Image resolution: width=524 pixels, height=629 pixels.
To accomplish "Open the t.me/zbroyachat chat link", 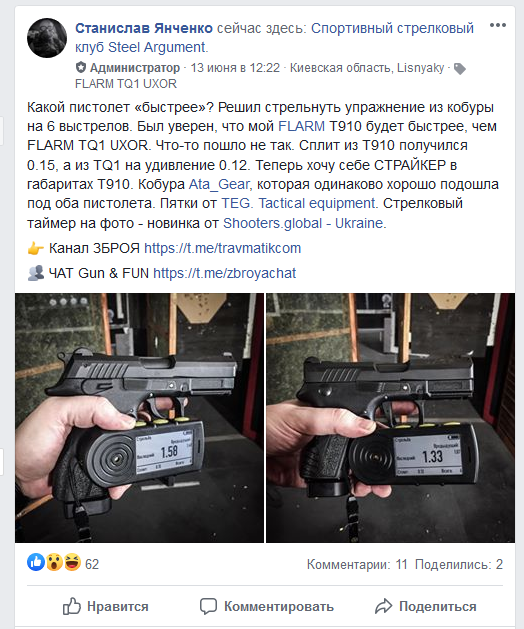I will (x=224, y=273).
